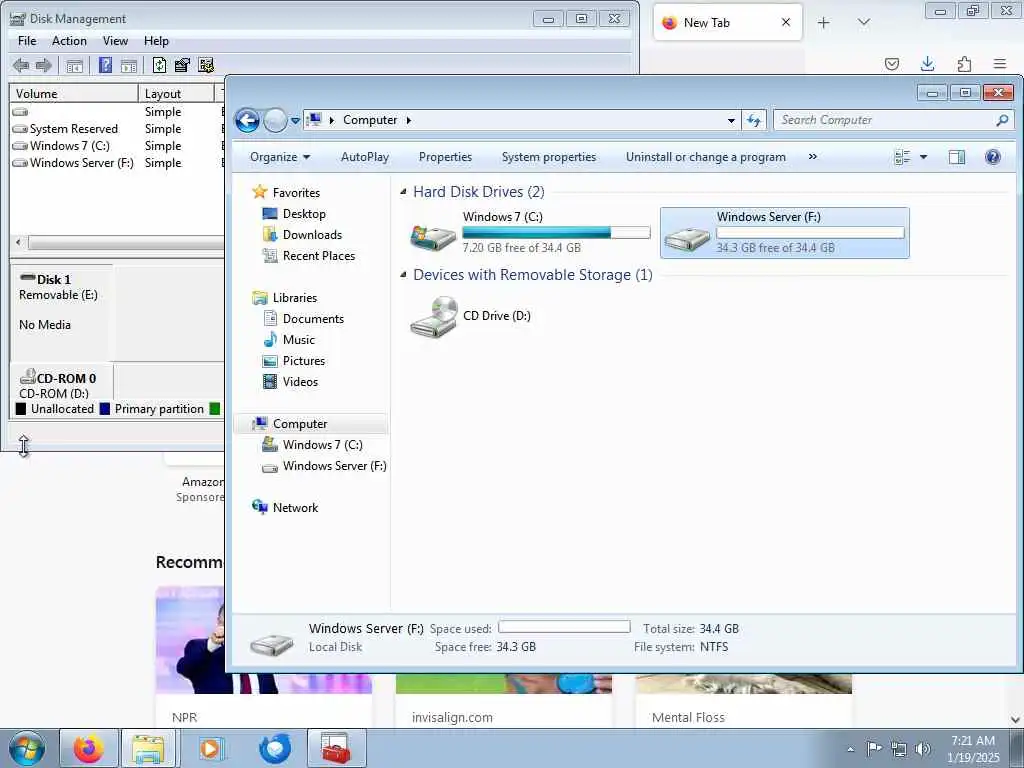The height and width of the screenshot is (768, 1024).
Task: Click Uninstall or change a program
Action: pos(705,157)
